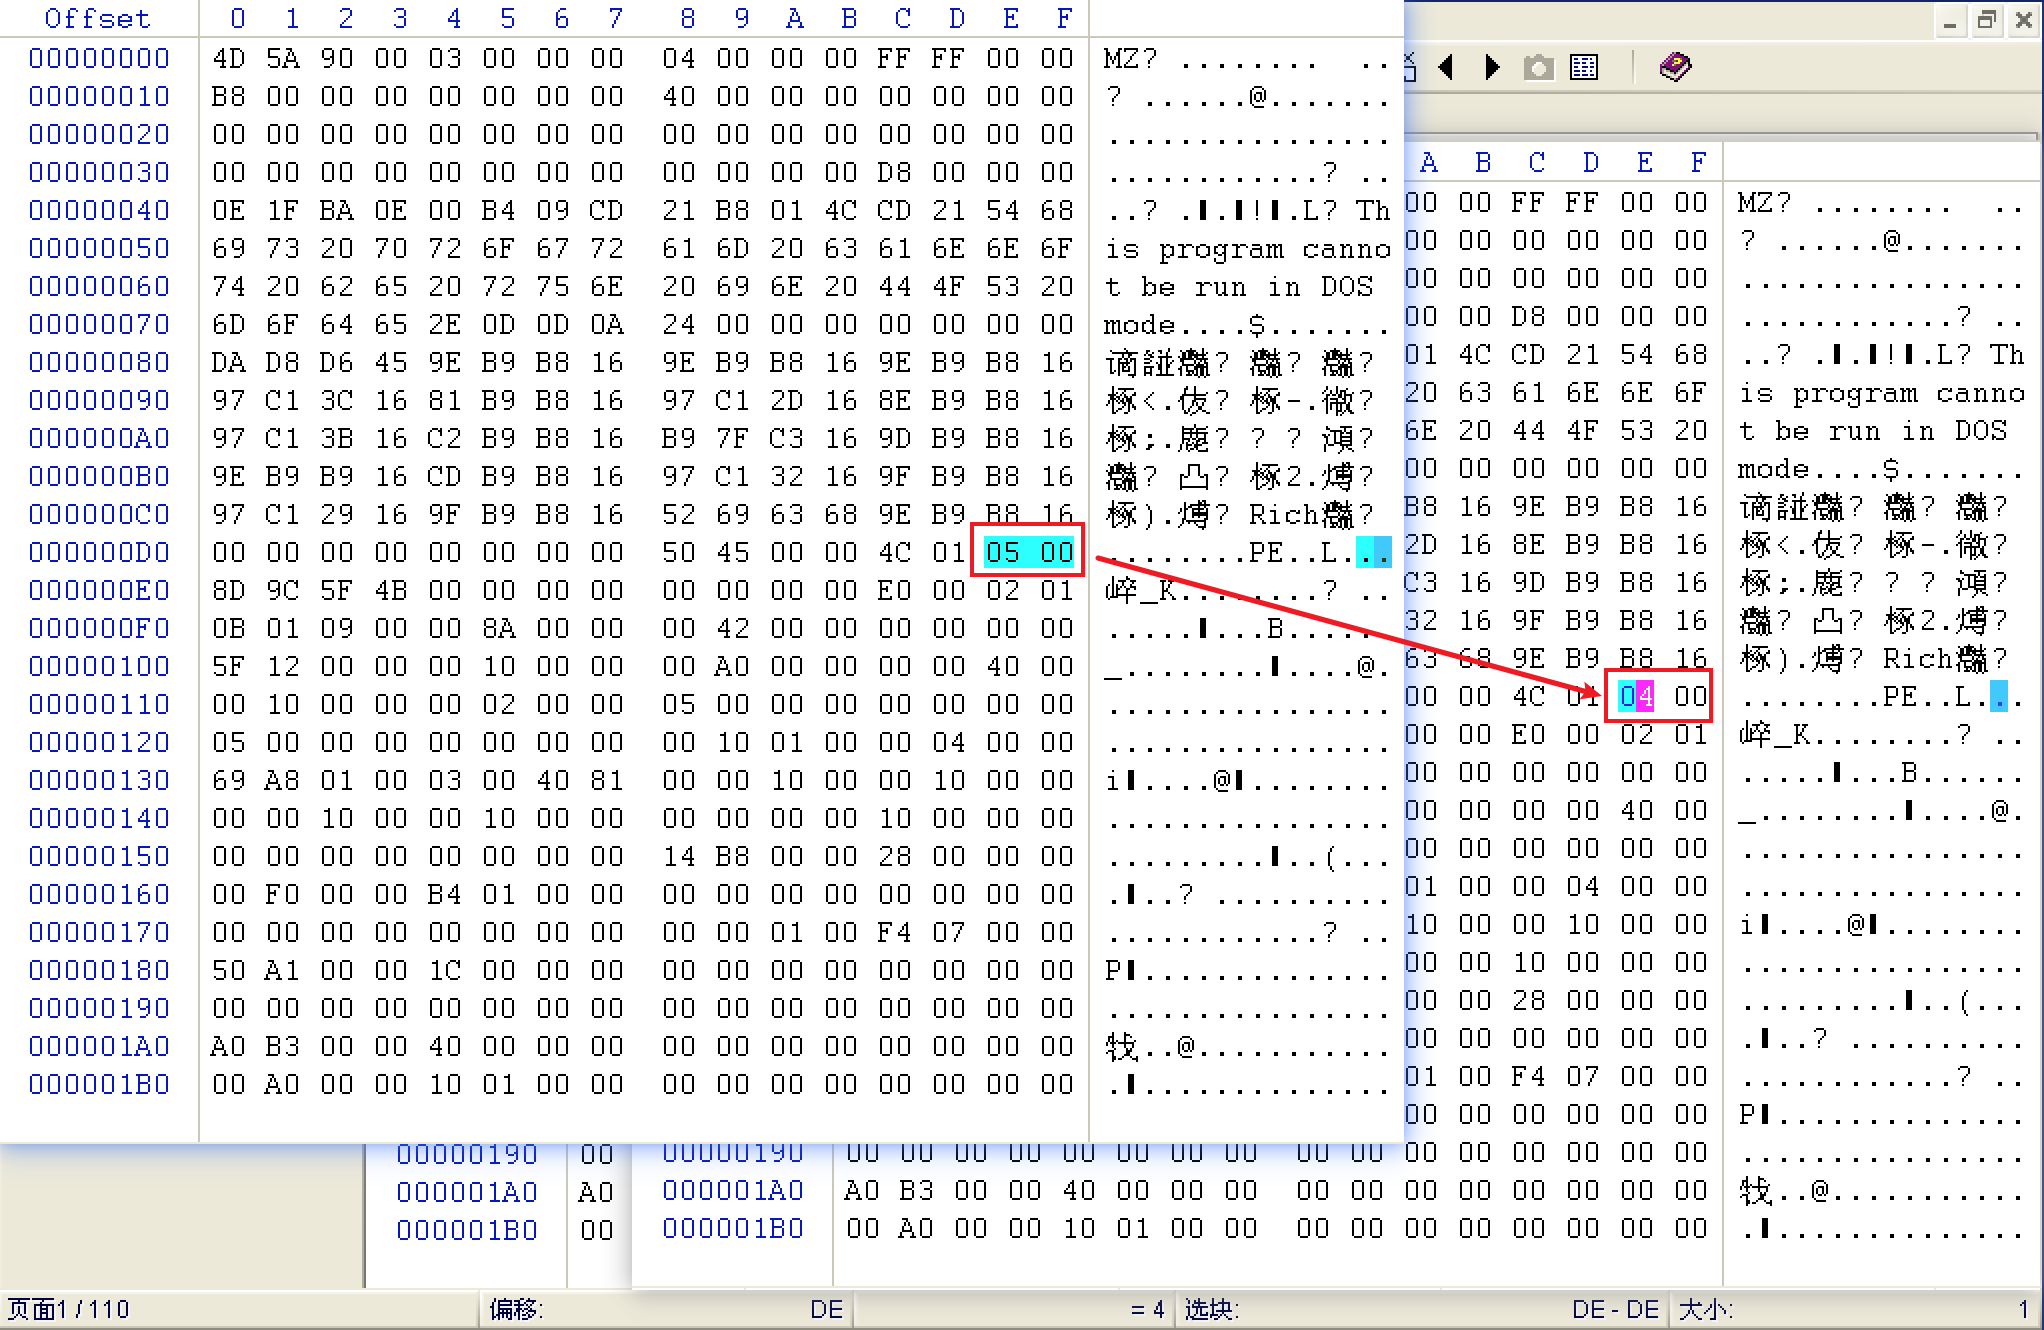Screen dimensions: 2044x1330
Task: Click the back navigation arrow icon
Action: [1446, 68]
